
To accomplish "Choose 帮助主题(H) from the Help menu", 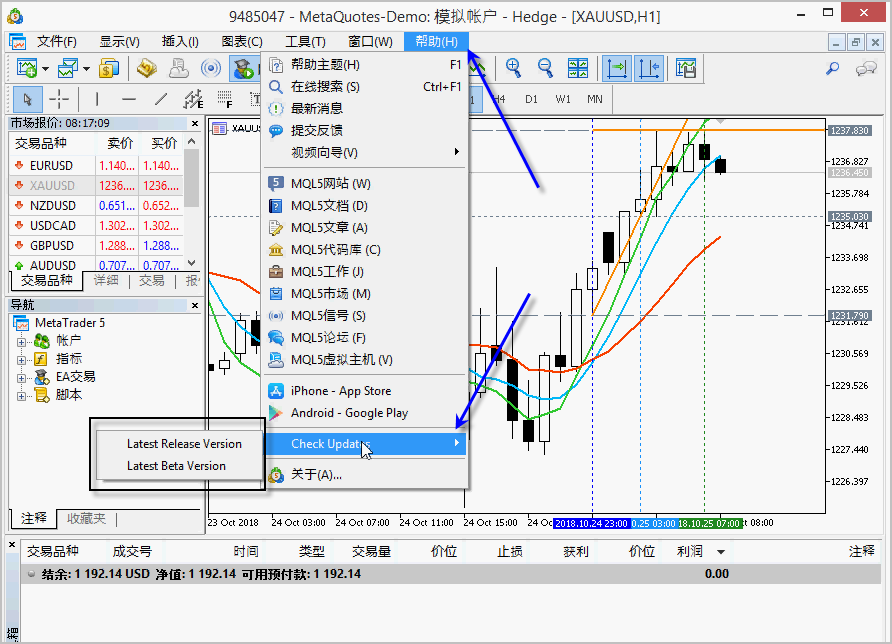I will [365, 65].
